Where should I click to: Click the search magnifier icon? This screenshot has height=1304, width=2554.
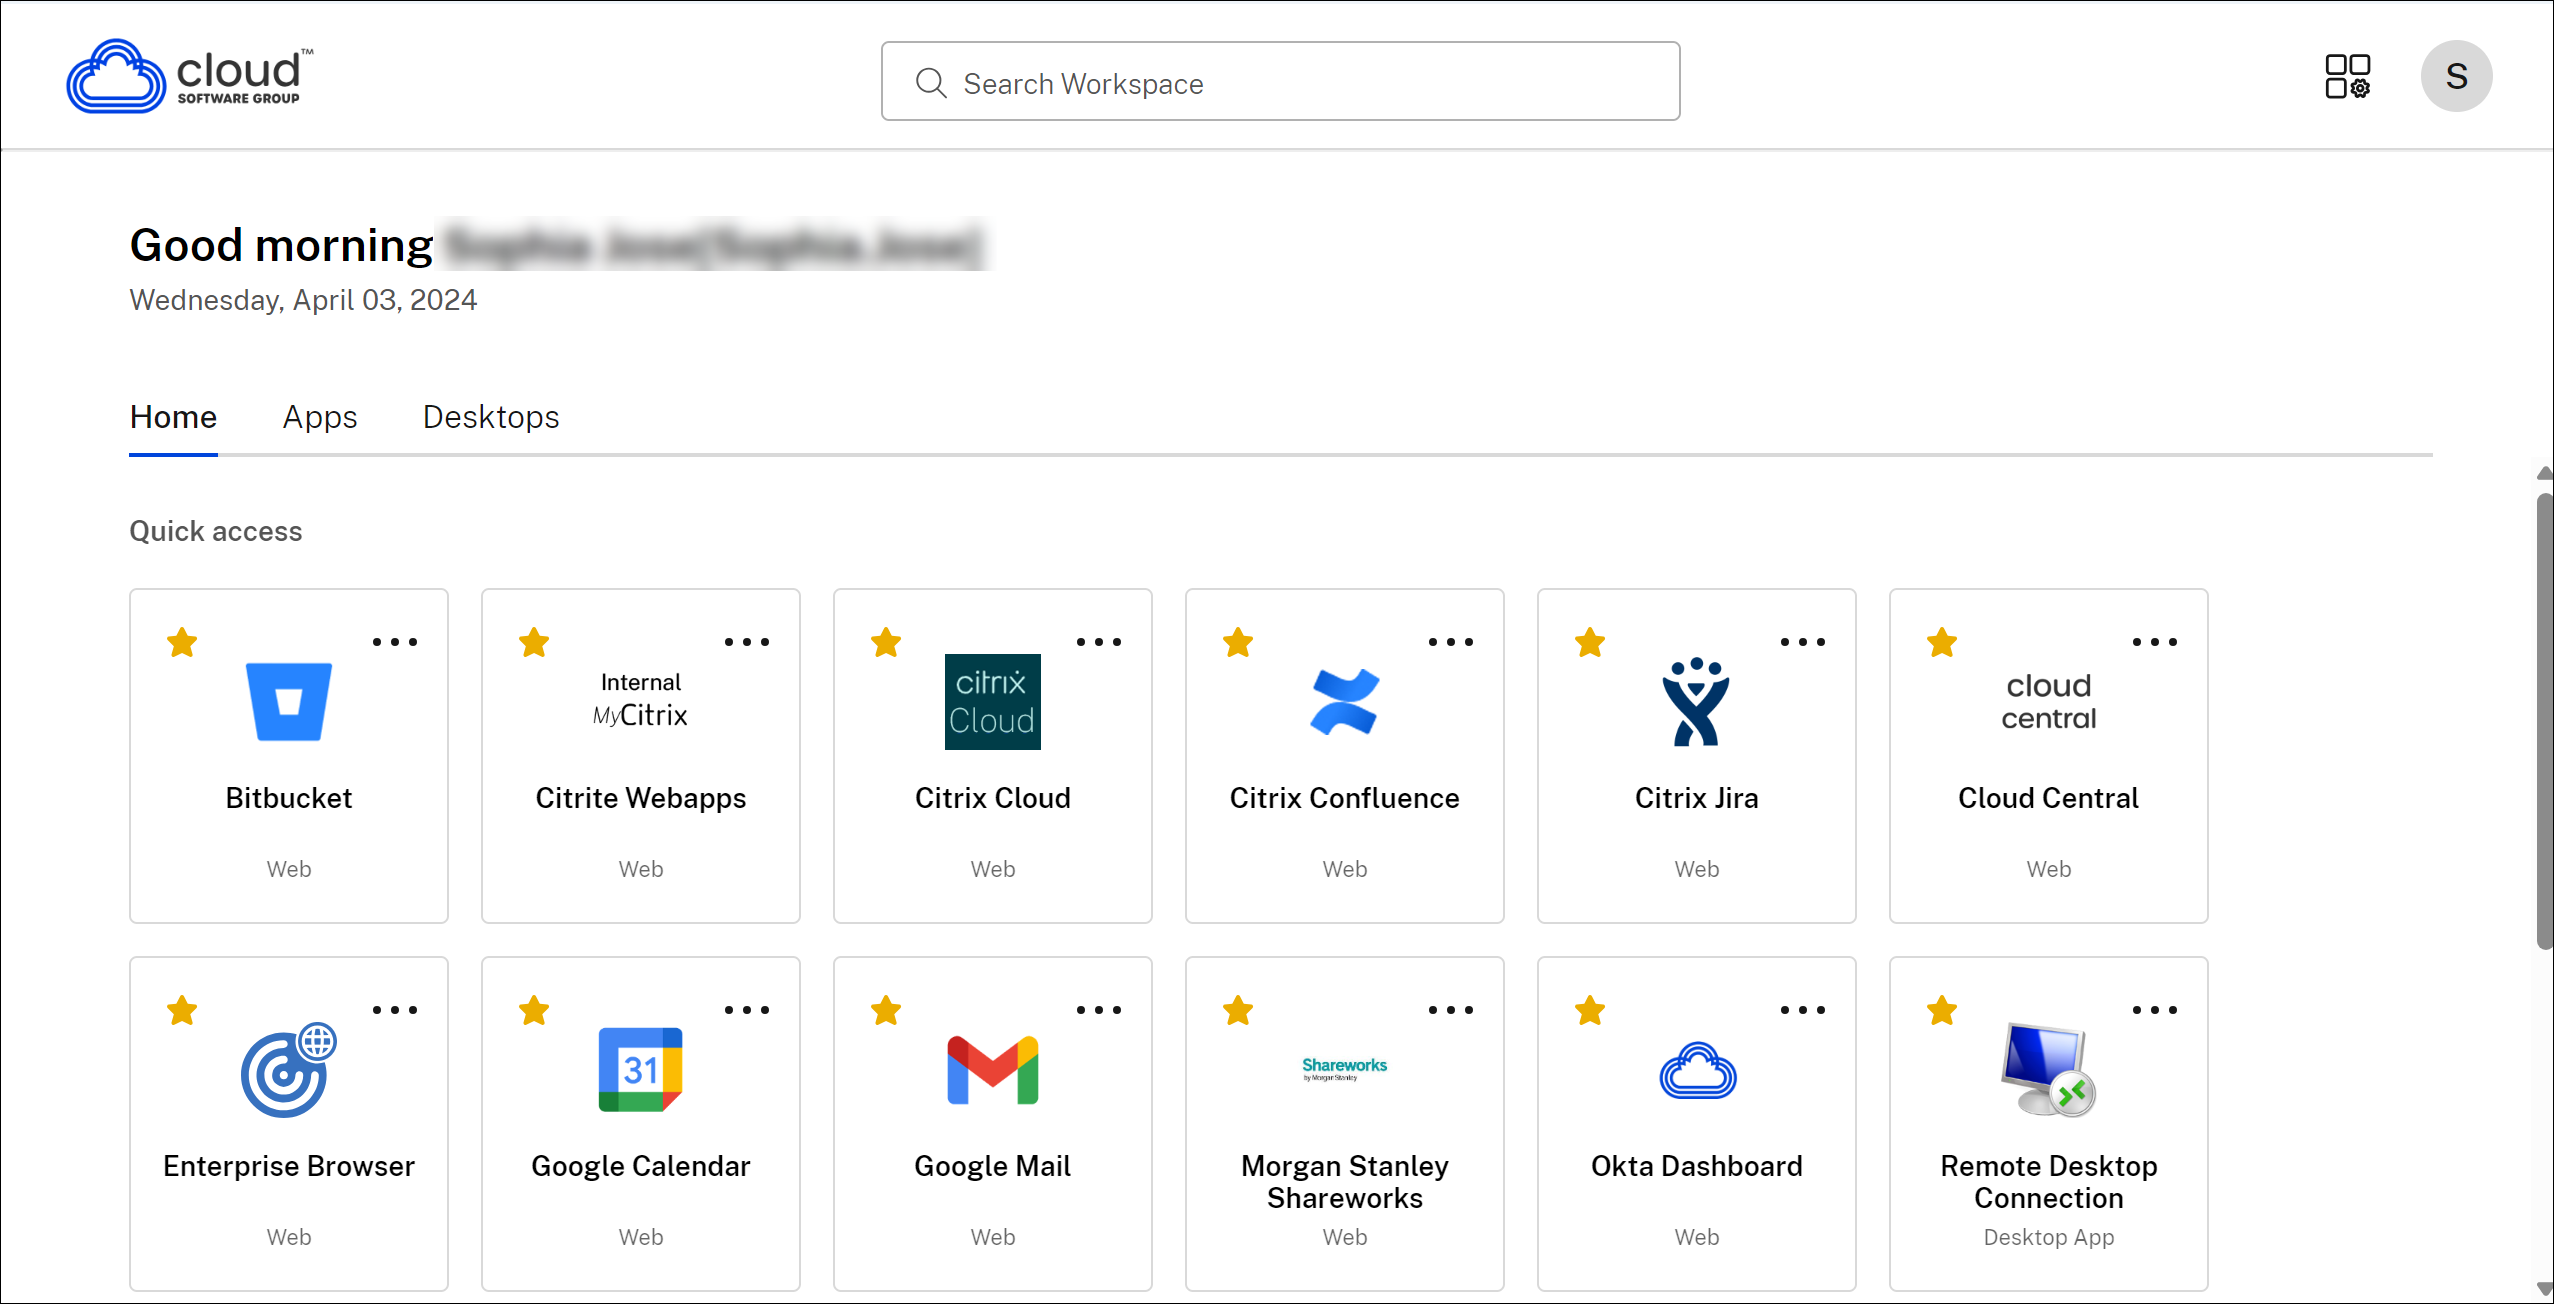[x=930, y=83]
